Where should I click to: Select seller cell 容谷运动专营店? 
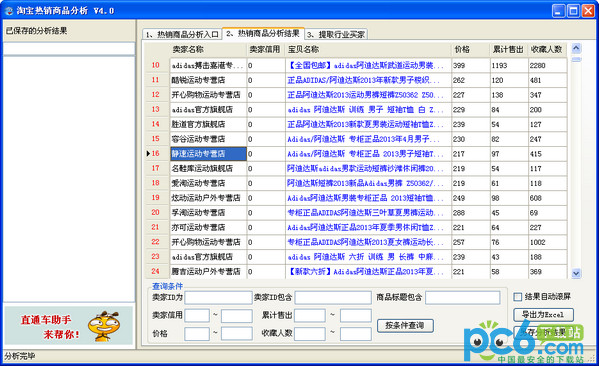pos(209,139)
